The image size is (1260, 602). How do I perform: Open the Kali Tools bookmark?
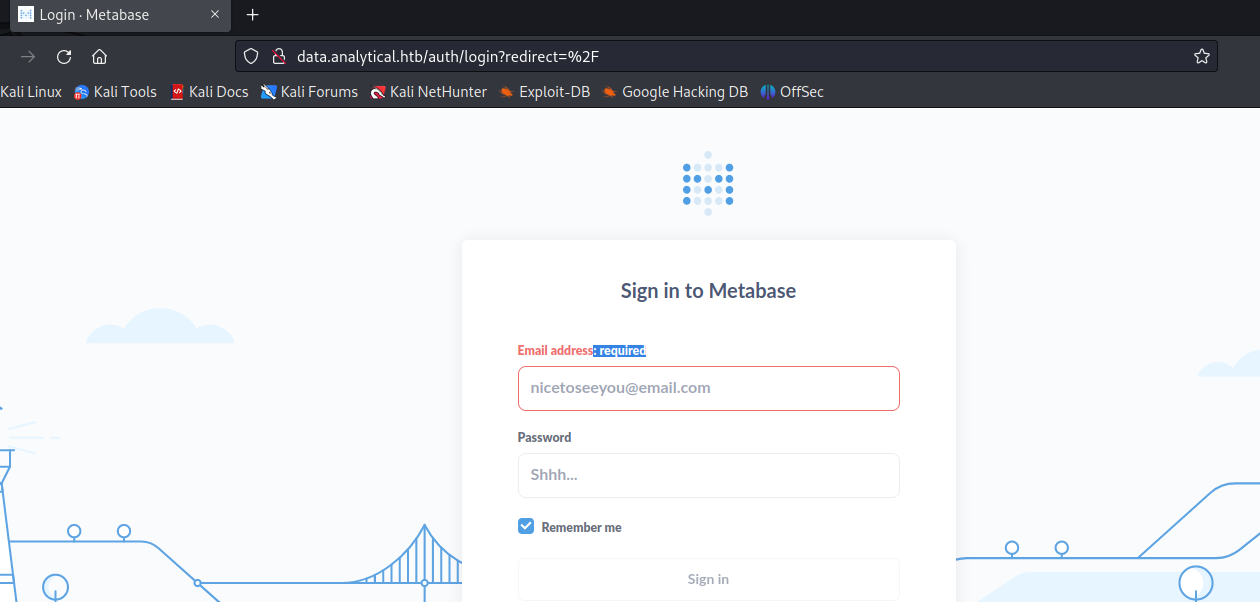(116, 92)
